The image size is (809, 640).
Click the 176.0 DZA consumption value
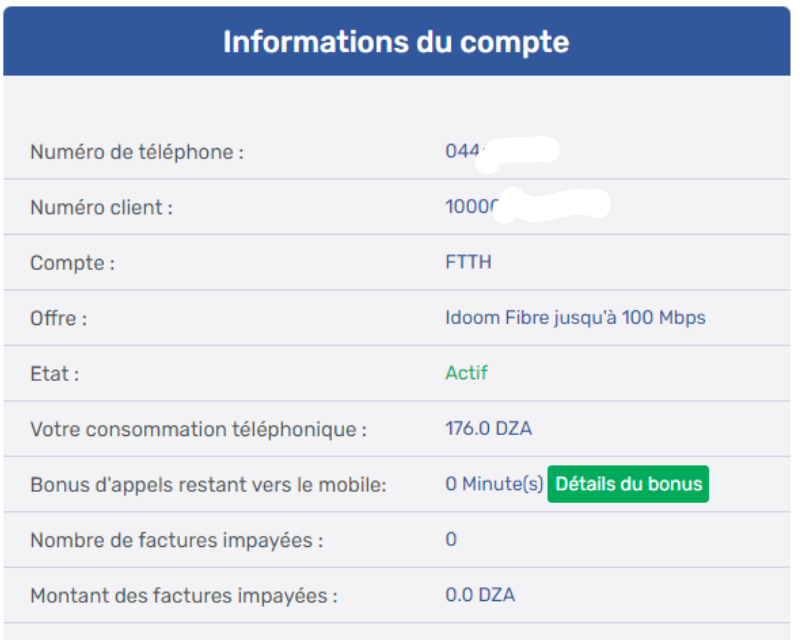[x=489, y=428]
